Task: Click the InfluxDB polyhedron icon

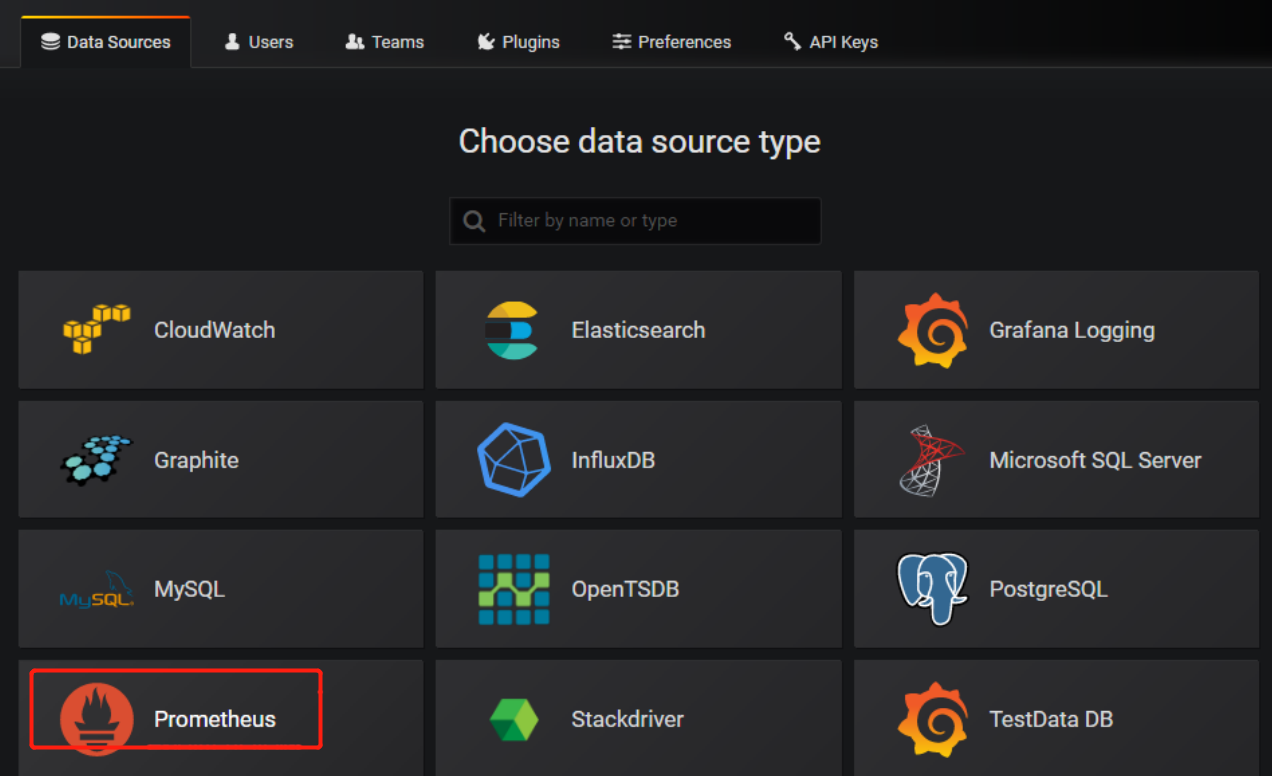Action: pyautogui.click(x=514, y=460)
